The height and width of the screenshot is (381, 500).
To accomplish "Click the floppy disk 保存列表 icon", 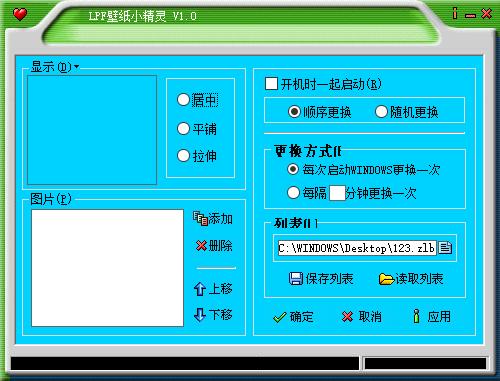I will pos(296,279).
